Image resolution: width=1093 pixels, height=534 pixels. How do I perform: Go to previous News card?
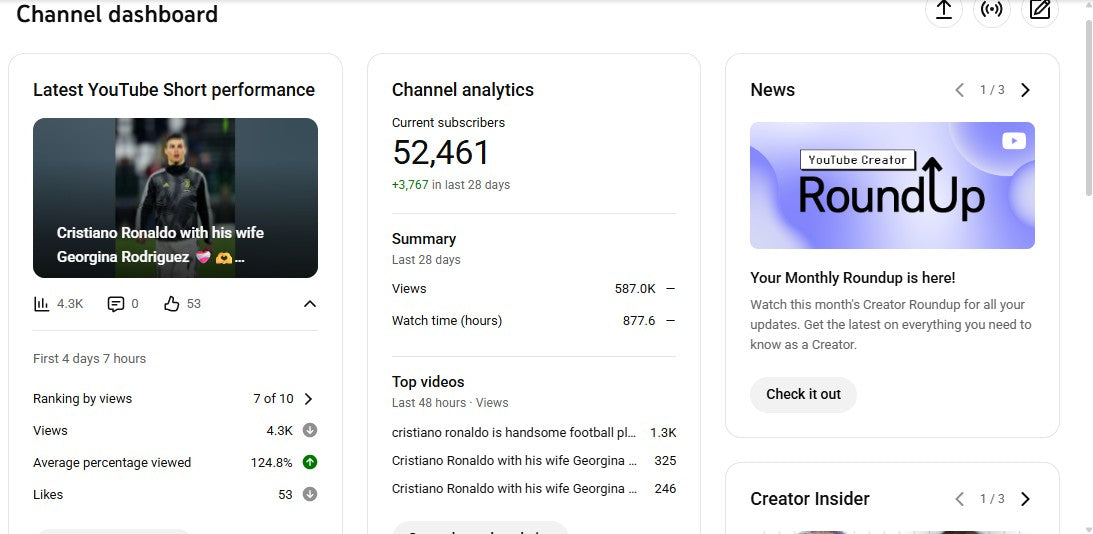(x=960, y=90)
